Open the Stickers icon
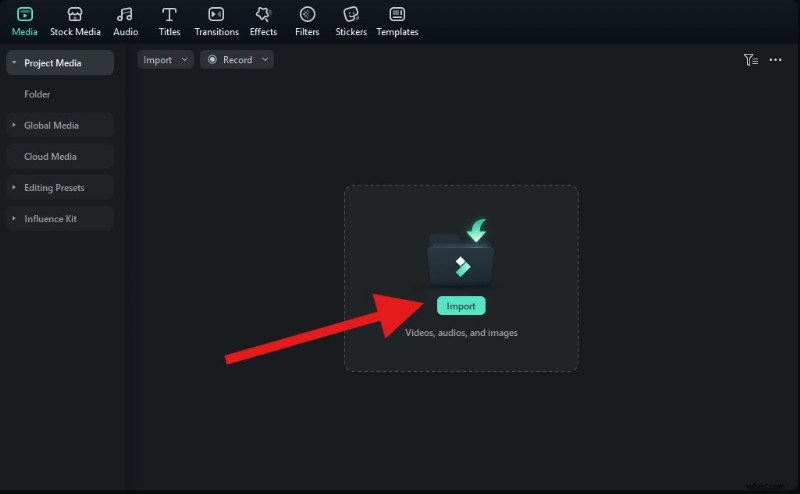Viewport: 800px width, 494px height. [351, 14]
